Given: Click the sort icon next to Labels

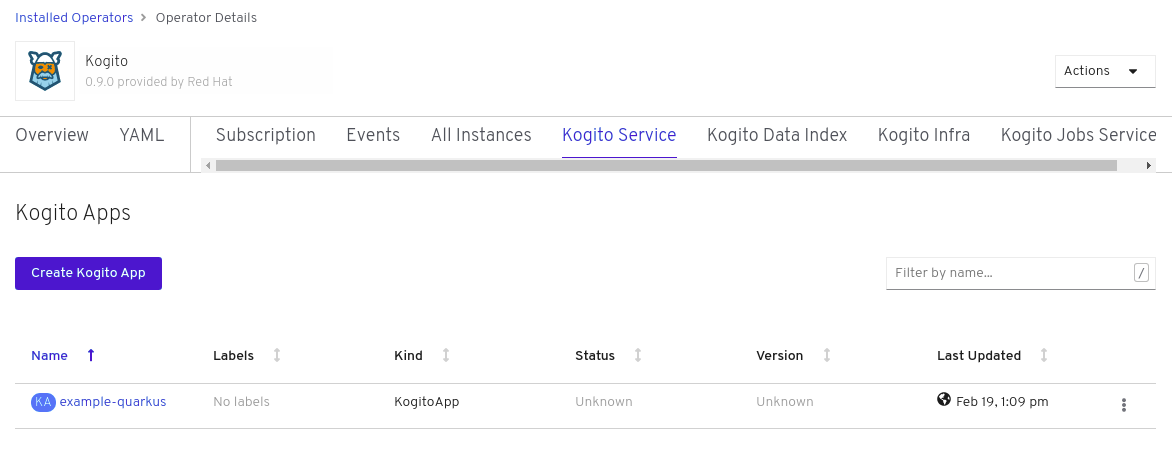Looking at the screenshot, I should click(x=277, y=356).
